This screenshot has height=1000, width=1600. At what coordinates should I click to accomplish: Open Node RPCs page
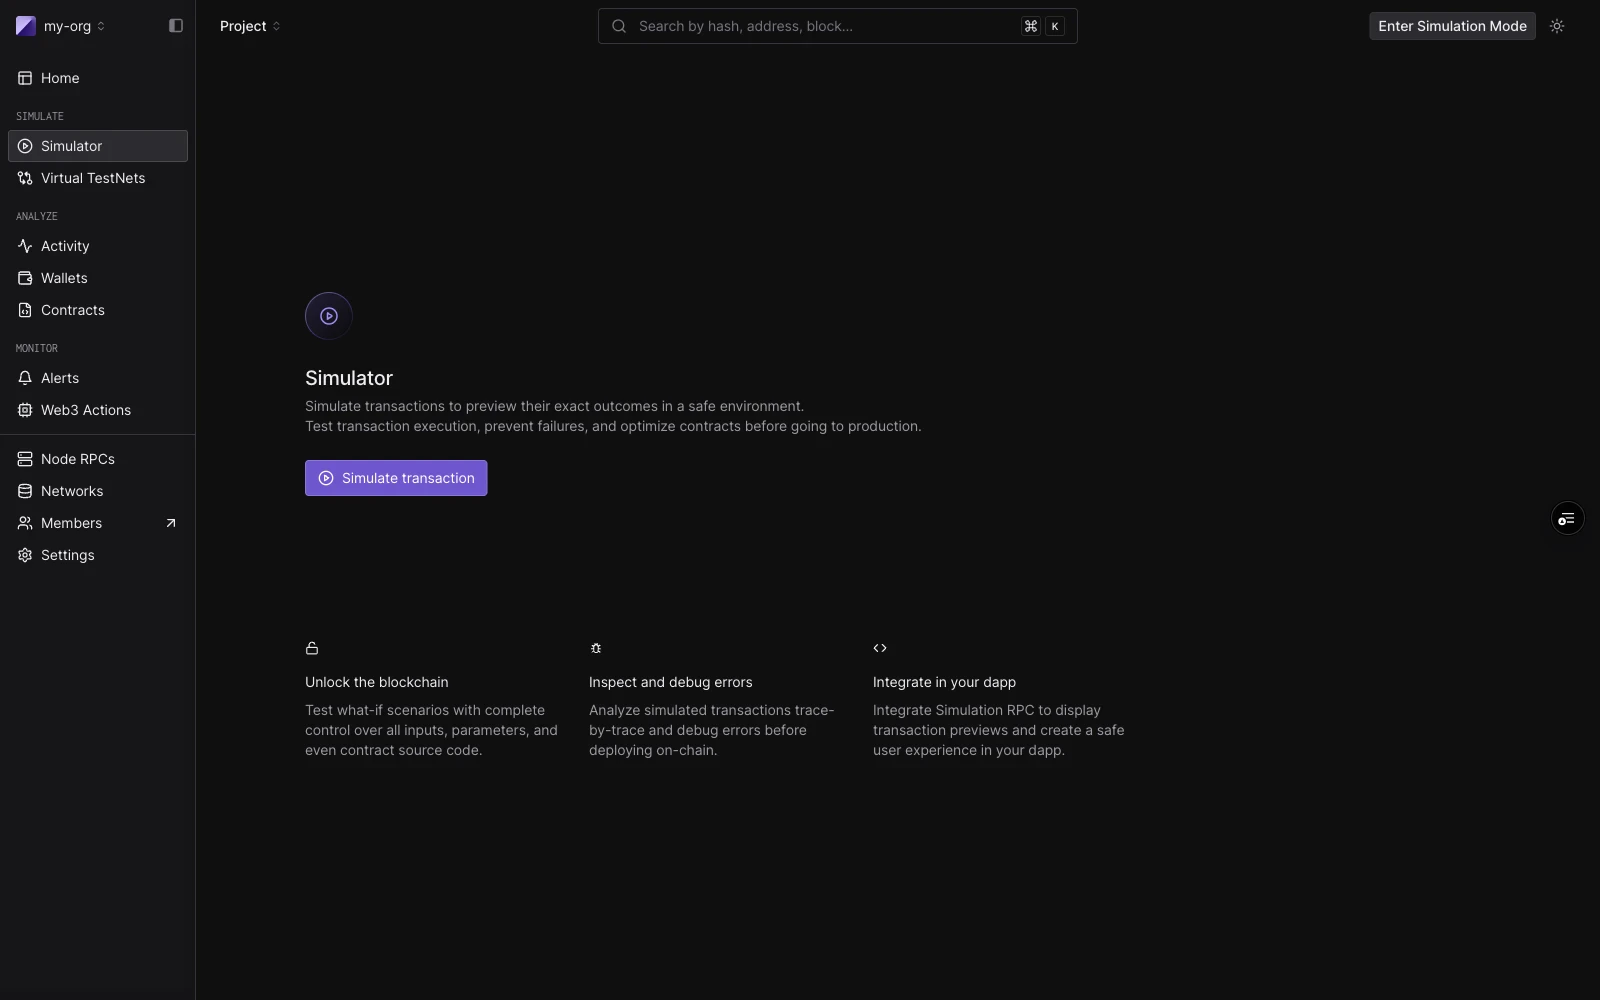(x=98, y=459)
